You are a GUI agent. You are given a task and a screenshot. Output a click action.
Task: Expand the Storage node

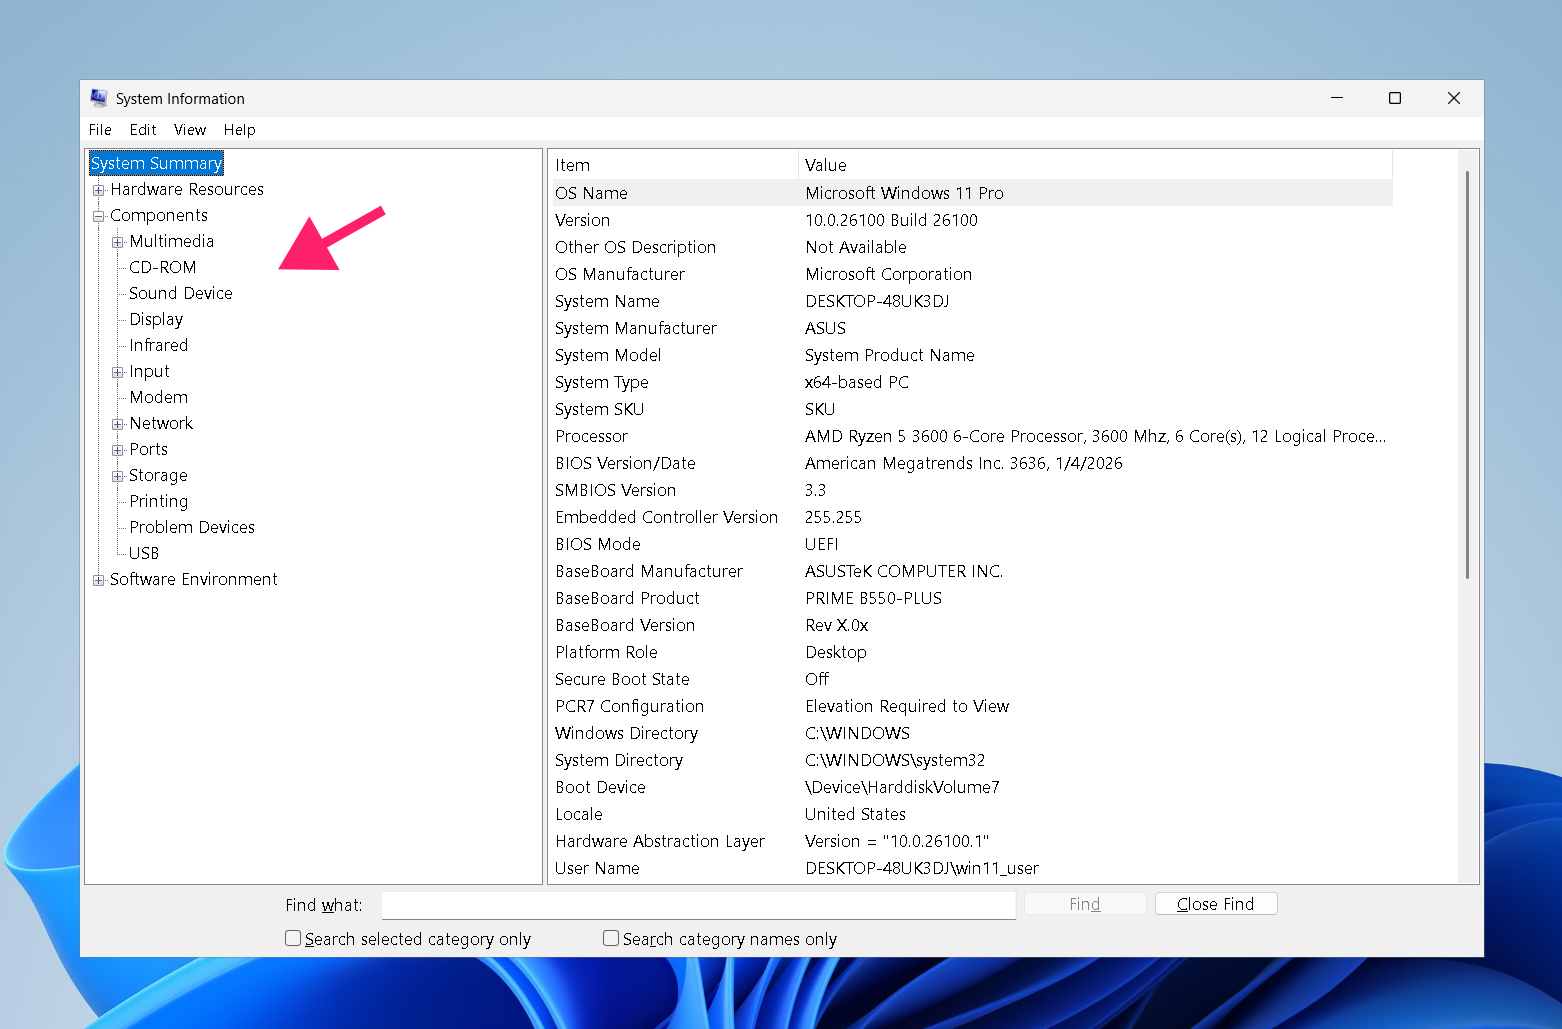tap(118, 476)
